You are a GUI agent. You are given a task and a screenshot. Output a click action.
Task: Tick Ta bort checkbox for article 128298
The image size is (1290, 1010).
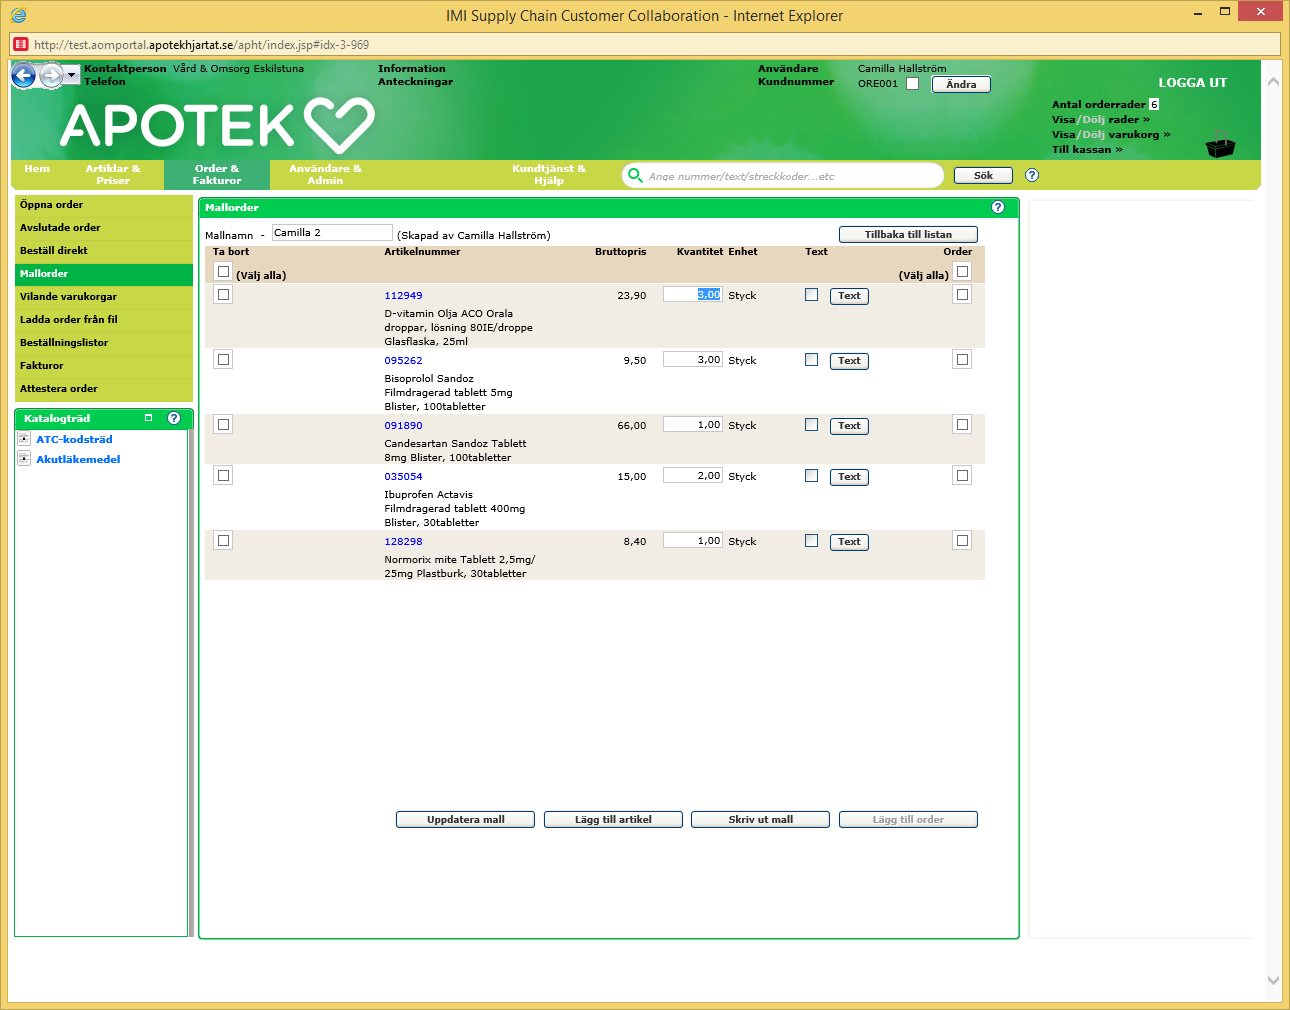point(223,540)
